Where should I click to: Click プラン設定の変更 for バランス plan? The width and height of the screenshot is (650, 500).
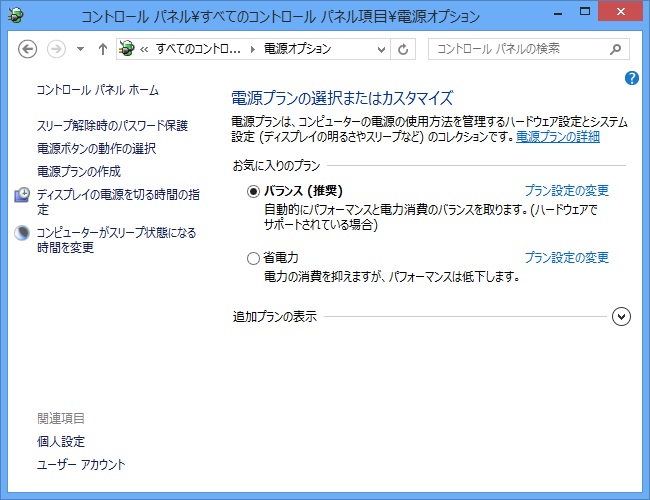[566, 191]
